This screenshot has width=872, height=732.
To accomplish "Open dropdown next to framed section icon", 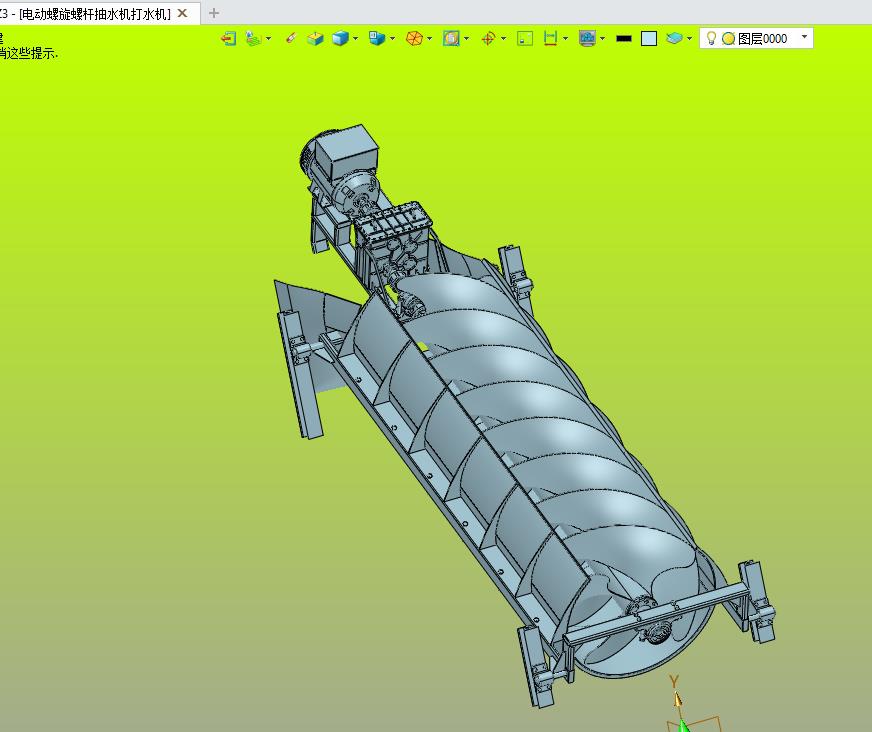I will click(x=467, y=39).
